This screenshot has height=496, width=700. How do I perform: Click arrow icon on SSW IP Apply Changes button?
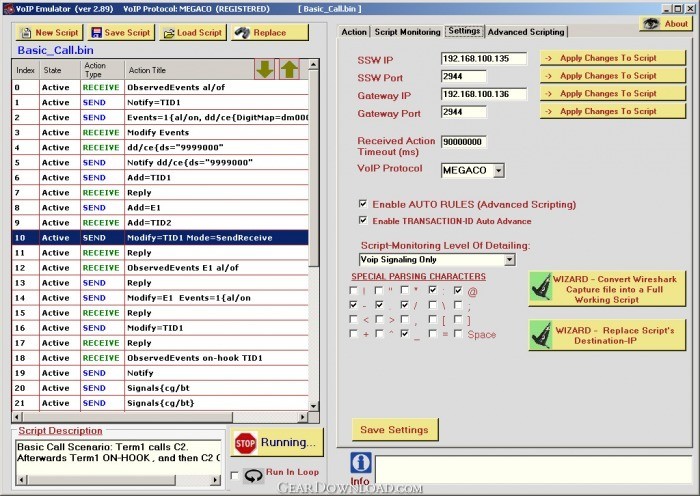point(549,58)
